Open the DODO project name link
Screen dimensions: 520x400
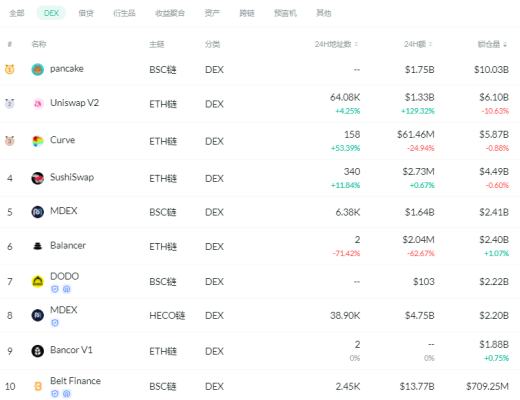click(64, 276)
